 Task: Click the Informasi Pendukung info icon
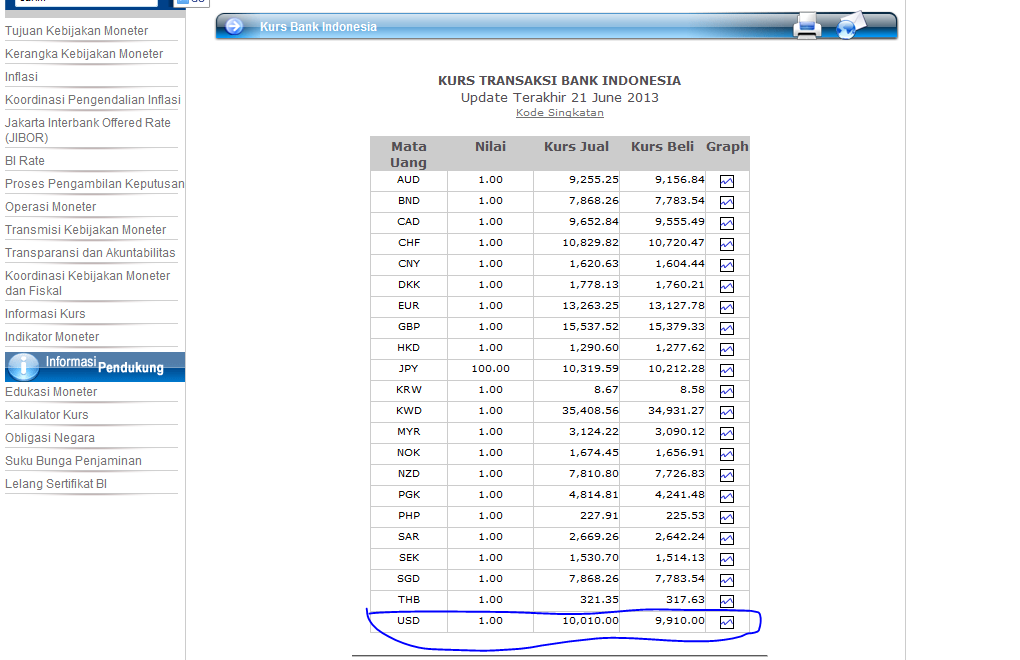pyautogui.click(x=24, y=367)
